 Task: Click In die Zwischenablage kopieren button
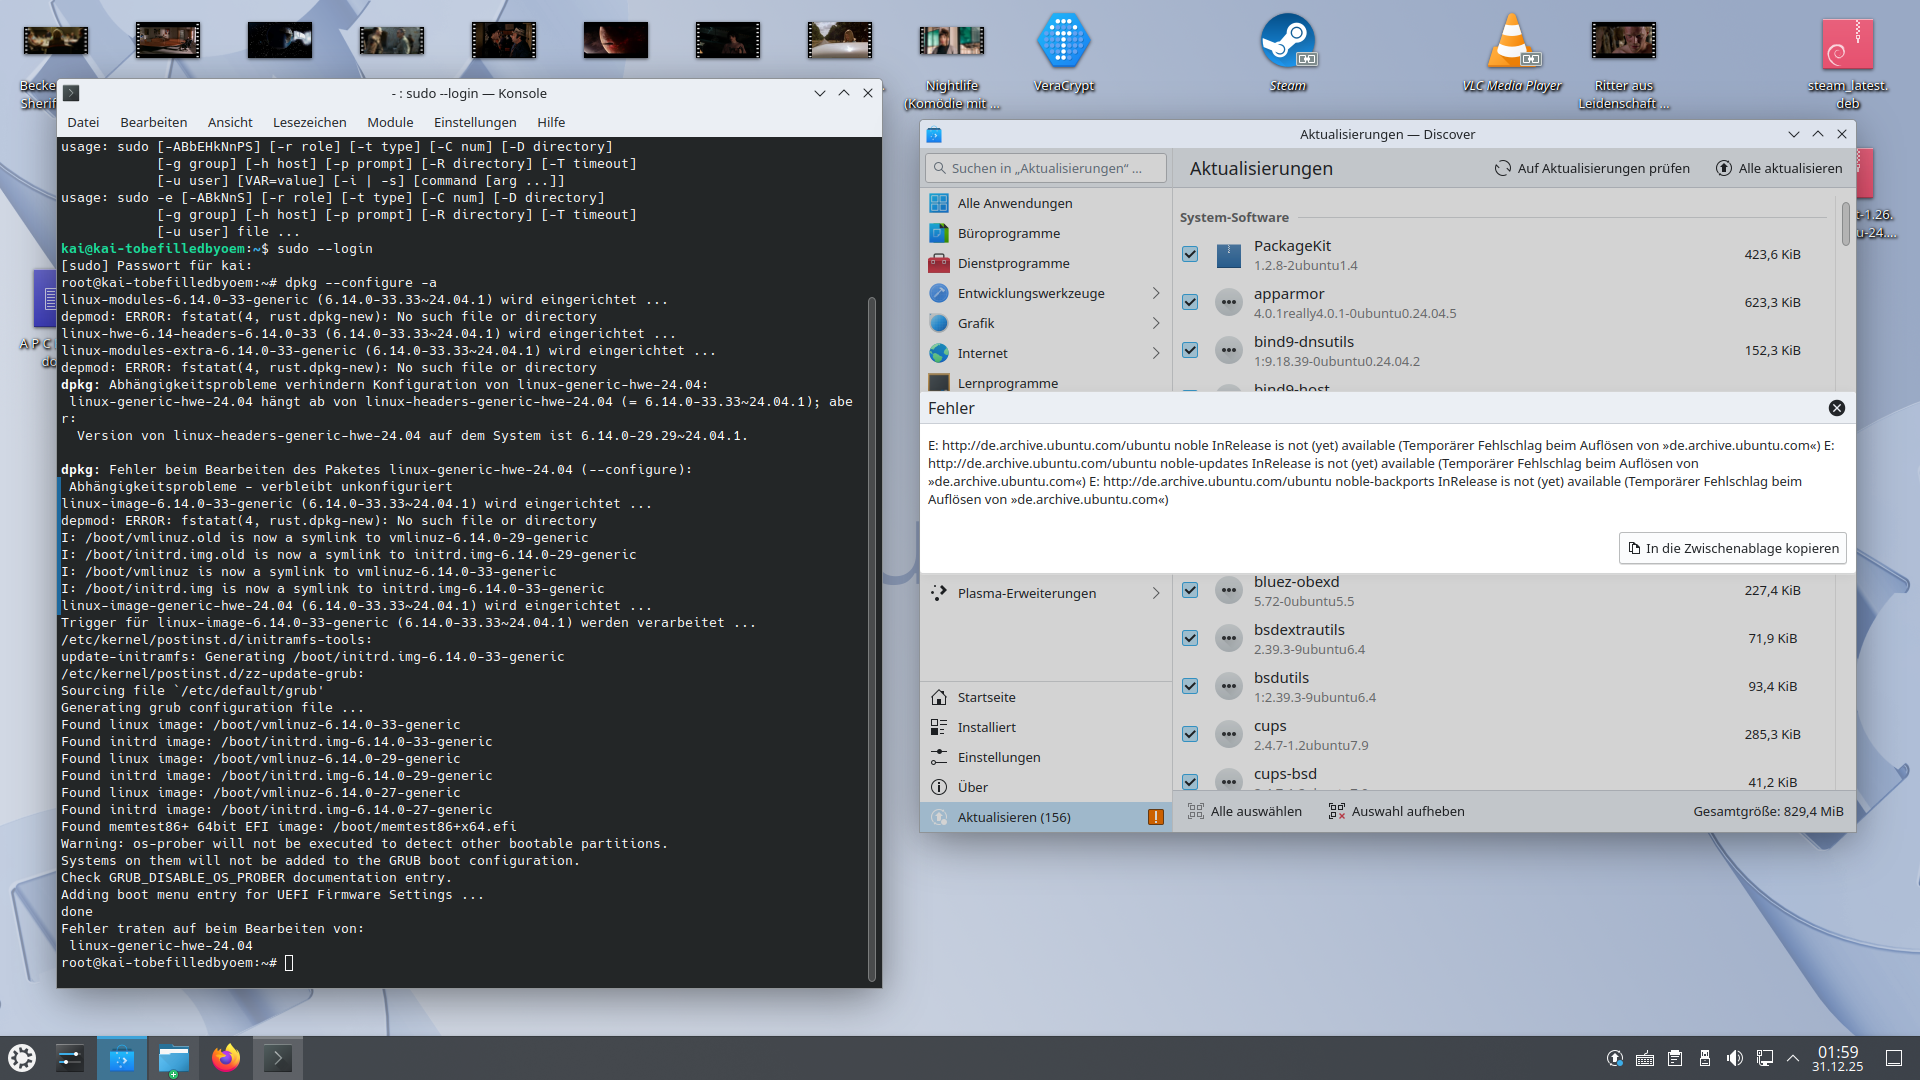[x=1732, y=548]
